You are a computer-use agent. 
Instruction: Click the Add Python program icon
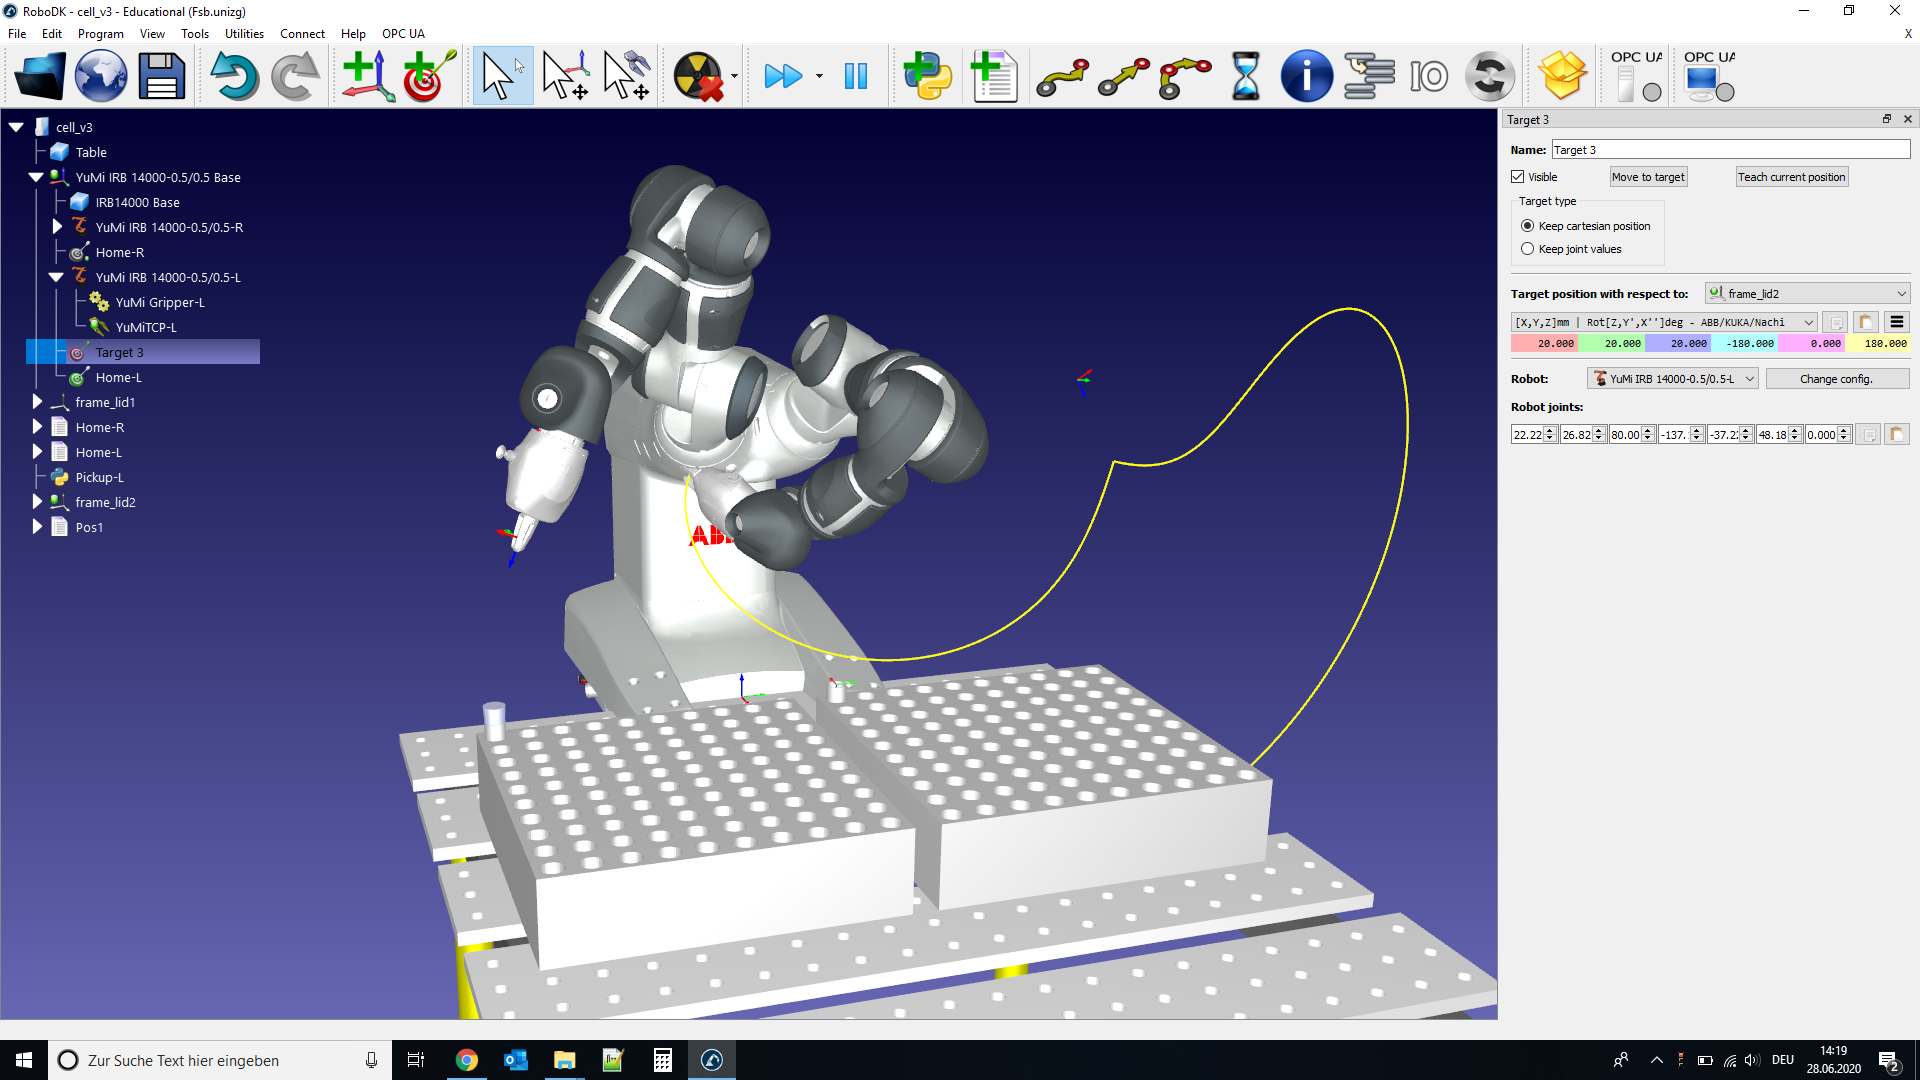pos(927,76)
